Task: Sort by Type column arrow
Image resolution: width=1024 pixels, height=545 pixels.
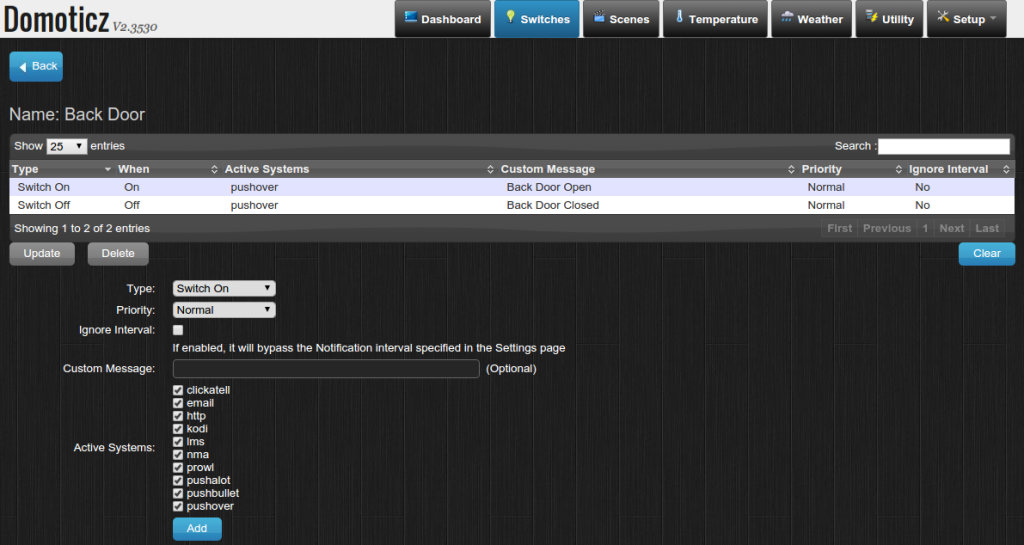Action: [x=108, y=170]
